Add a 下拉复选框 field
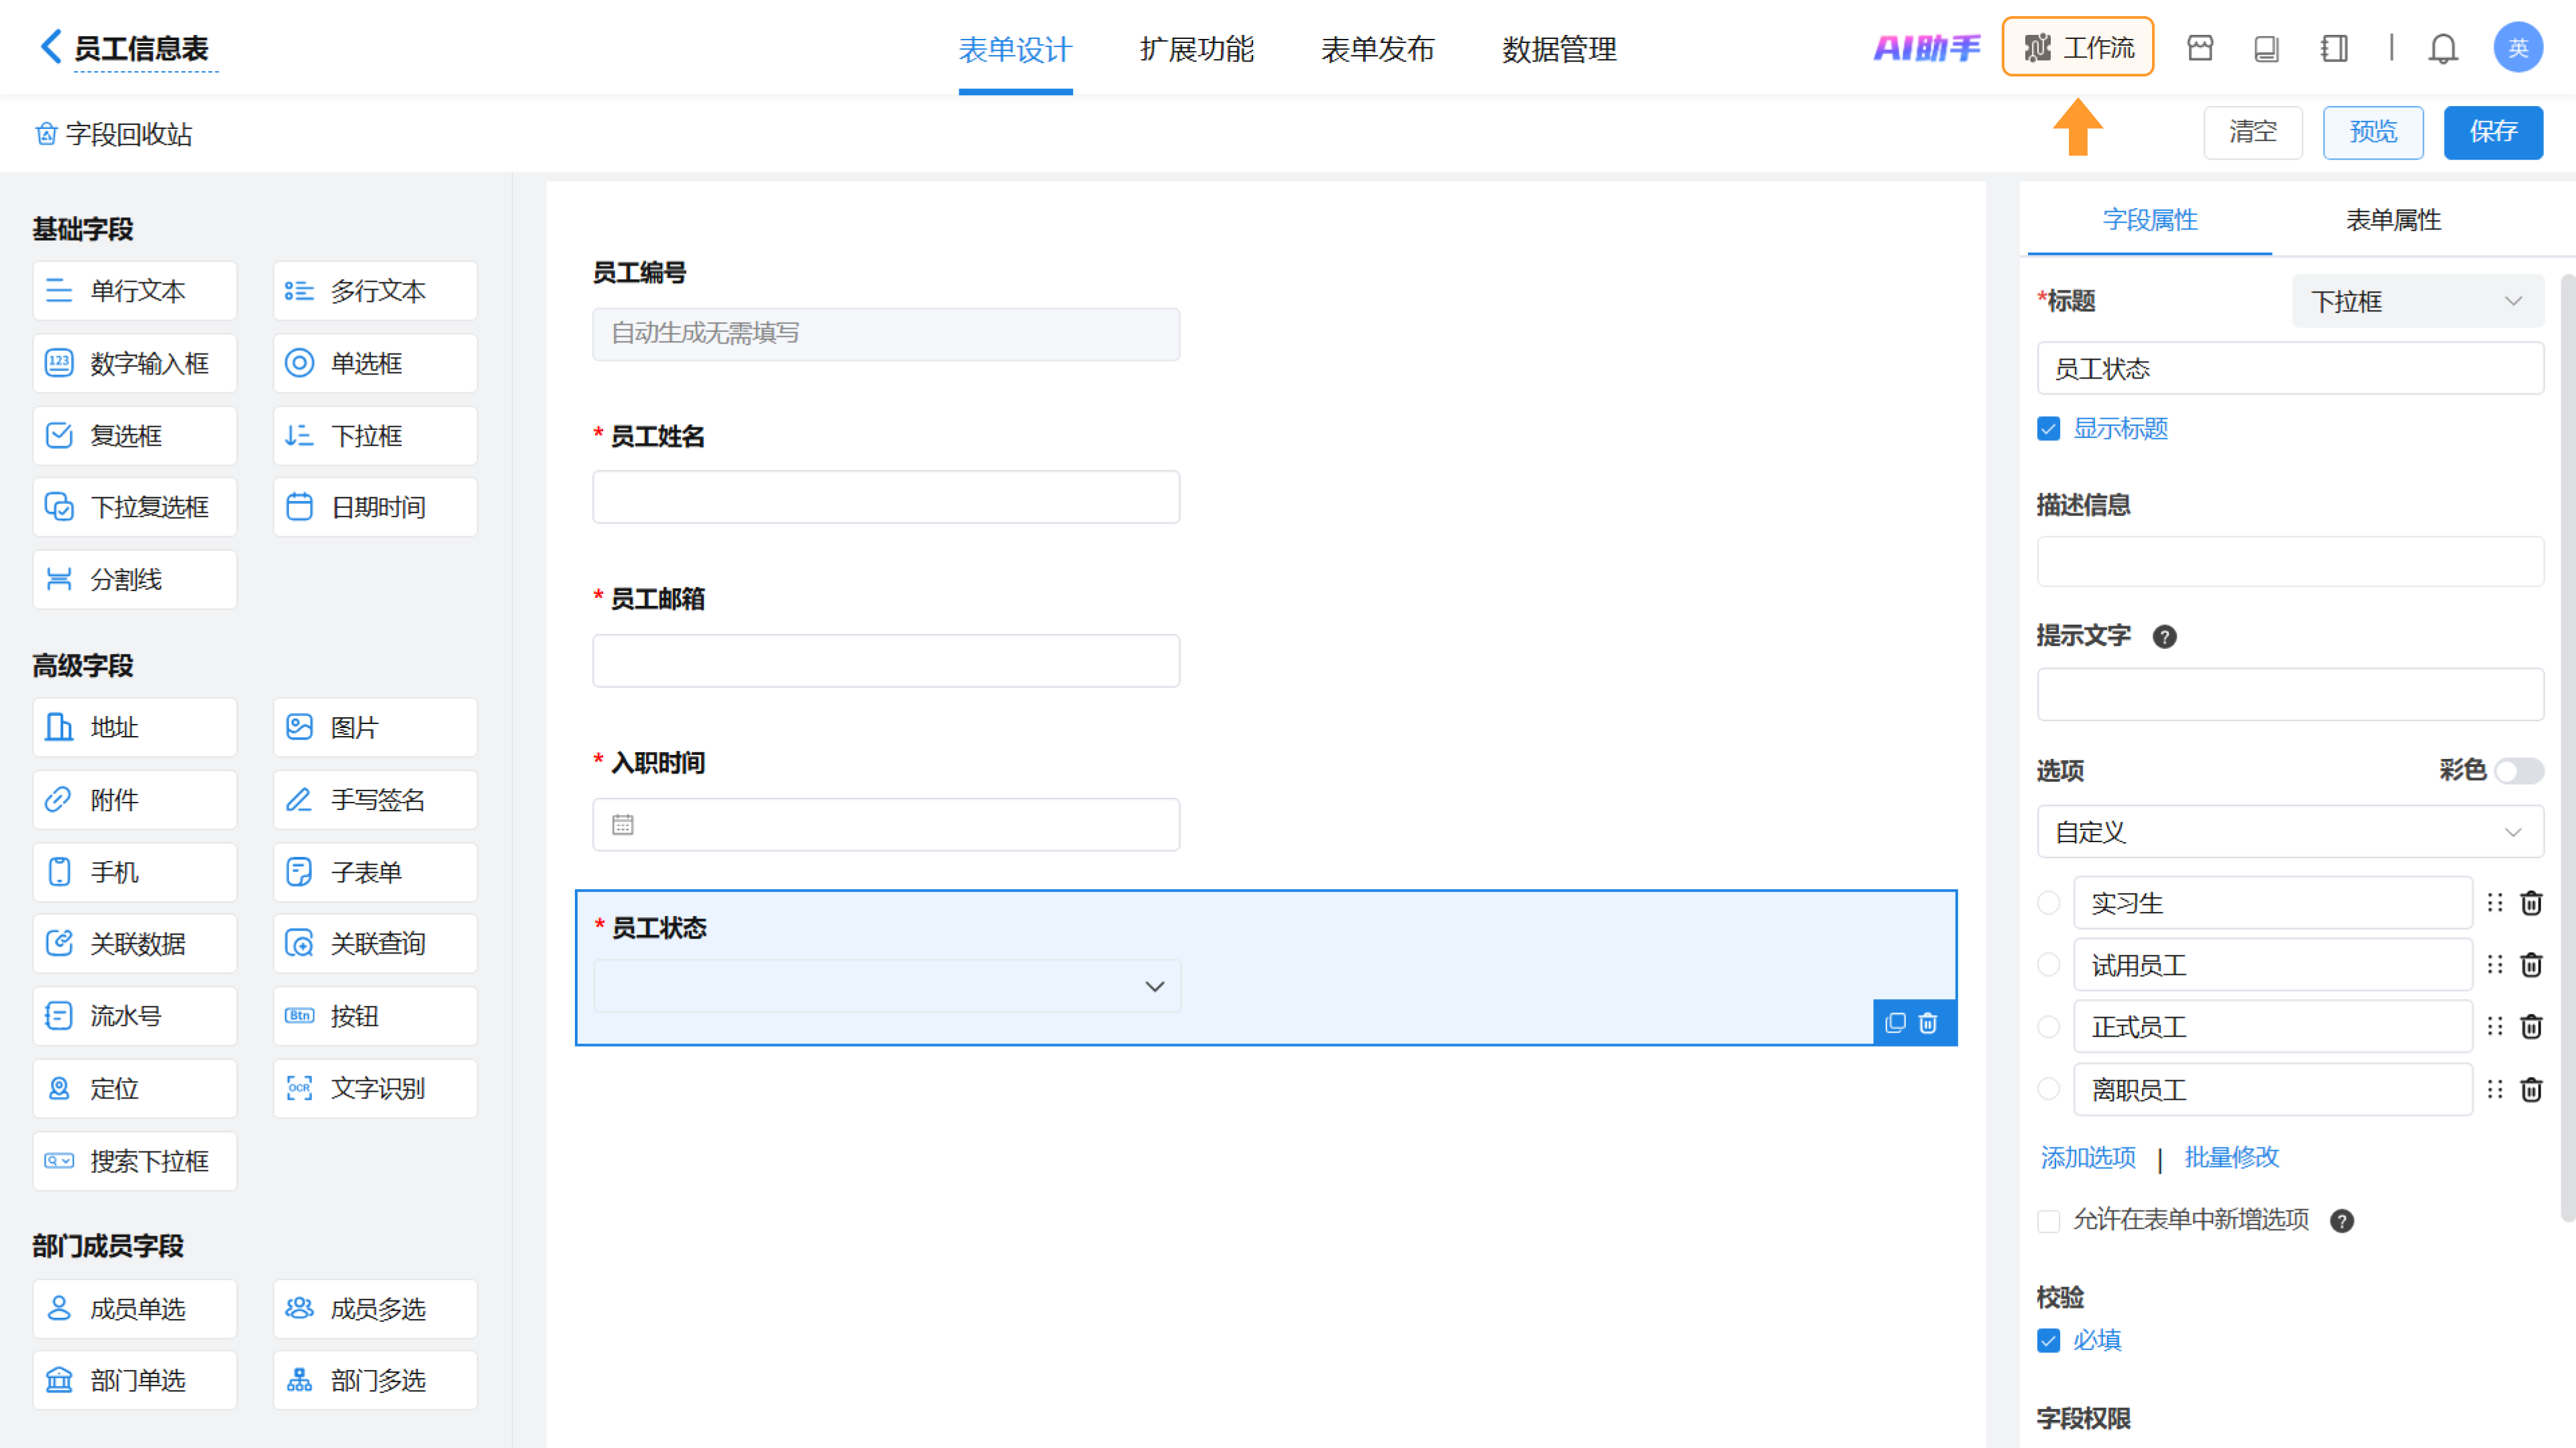 click(135, 507)
